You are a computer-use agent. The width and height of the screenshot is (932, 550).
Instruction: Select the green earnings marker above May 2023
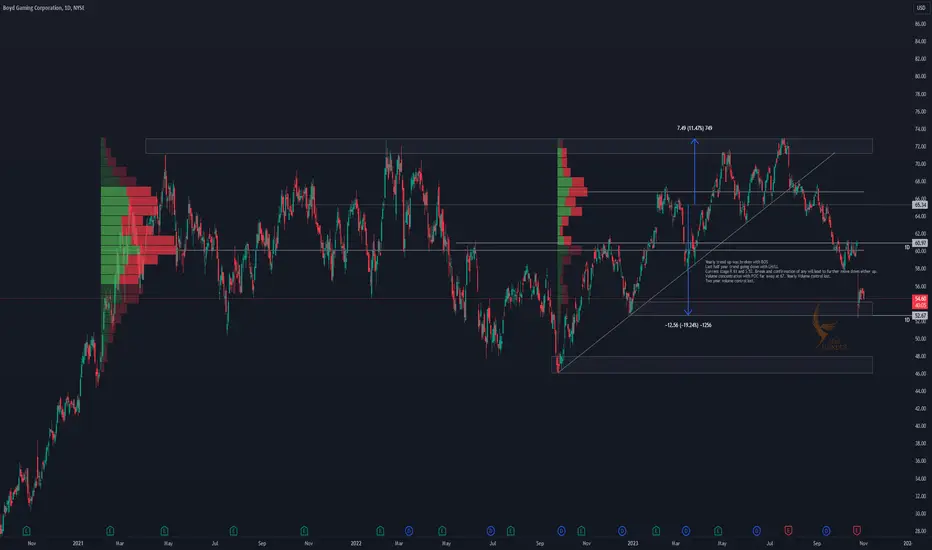(x=718, y=530)
